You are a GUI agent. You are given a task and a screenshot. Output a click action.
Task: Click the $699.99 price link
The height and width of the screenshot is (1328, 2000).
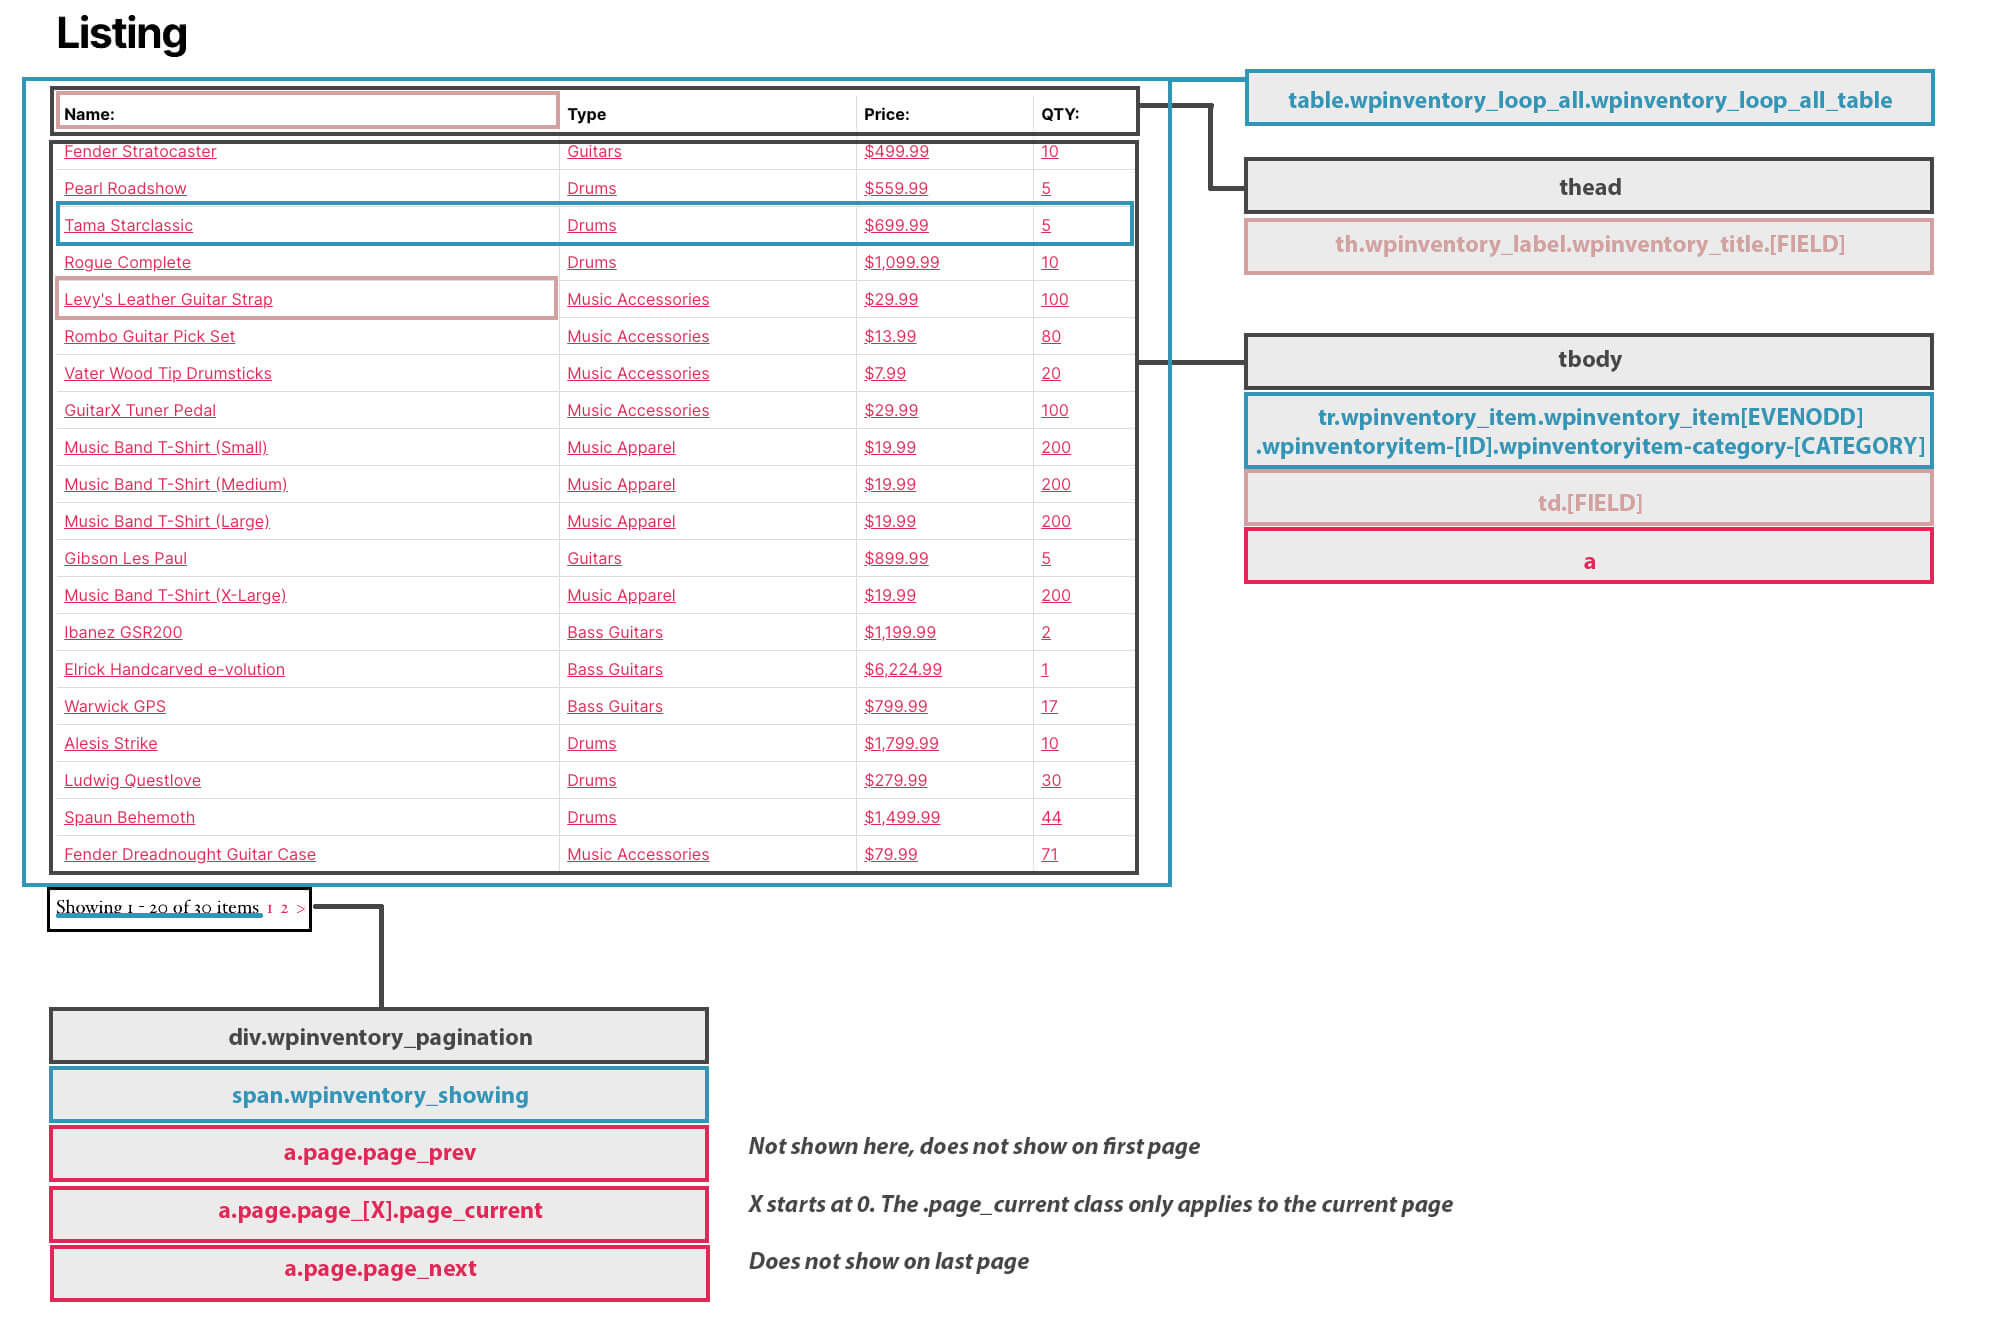click(896, 225)
